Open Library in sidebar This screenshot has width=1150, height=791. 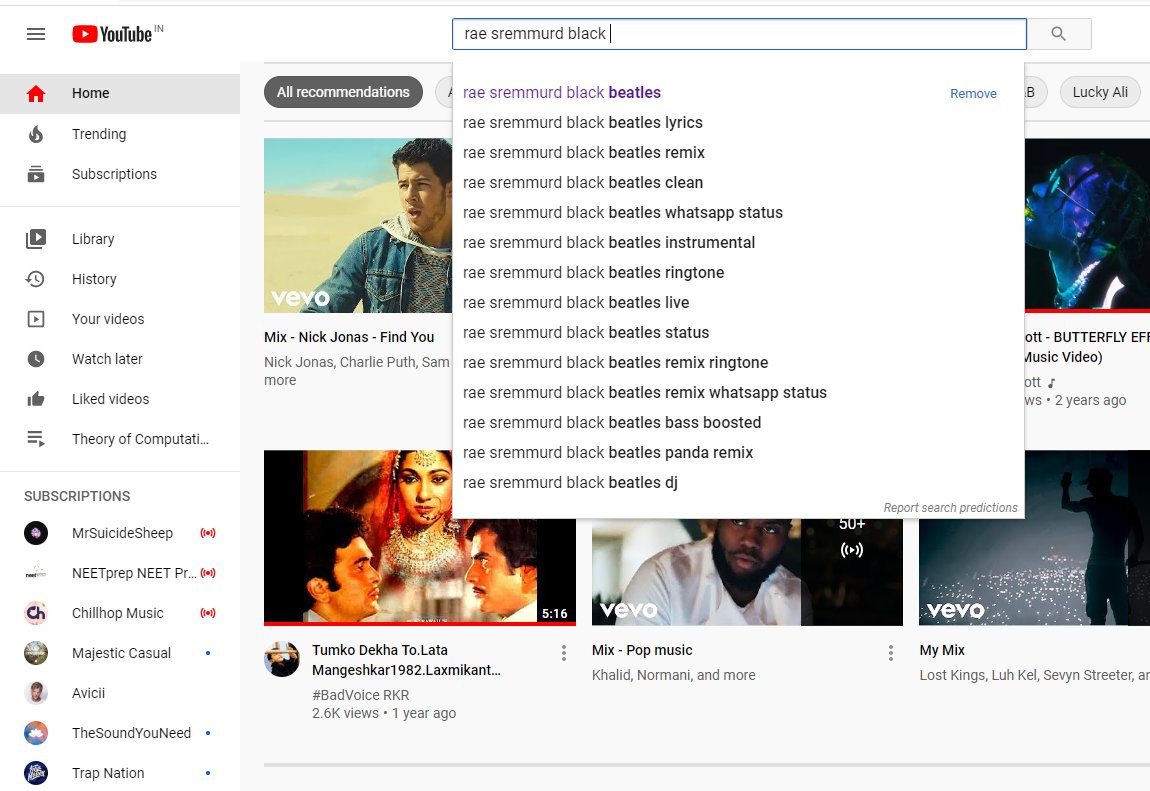pyautogui.click(x=120, y=239)
